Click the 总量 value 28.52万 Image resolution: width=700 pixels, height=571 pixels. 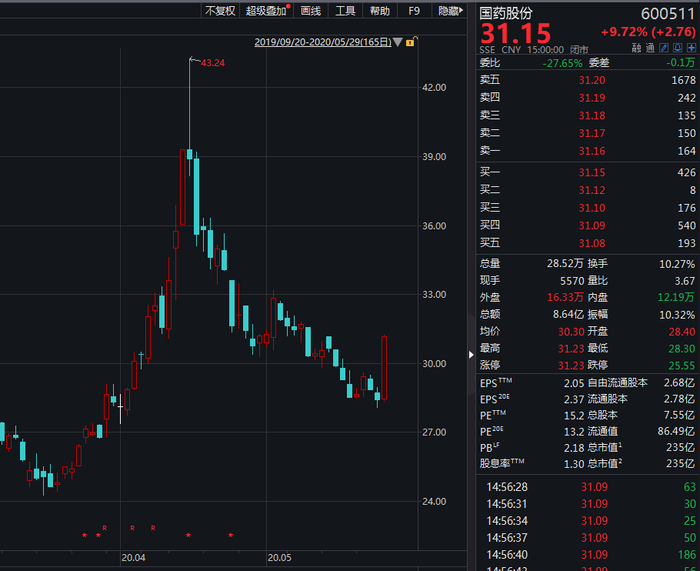coord(565,263)
